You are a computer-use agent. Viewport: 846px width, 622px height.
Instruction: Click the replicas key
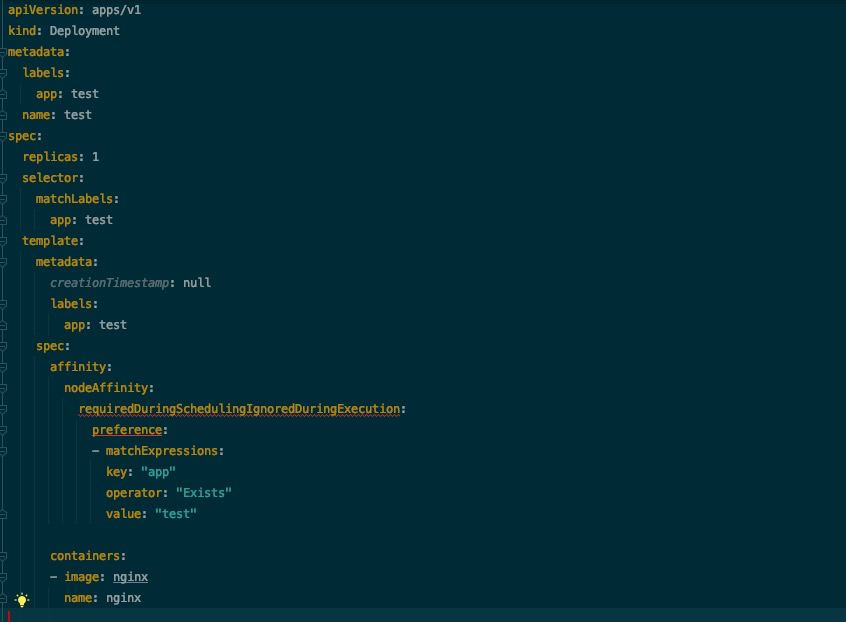tap(50, 157)
